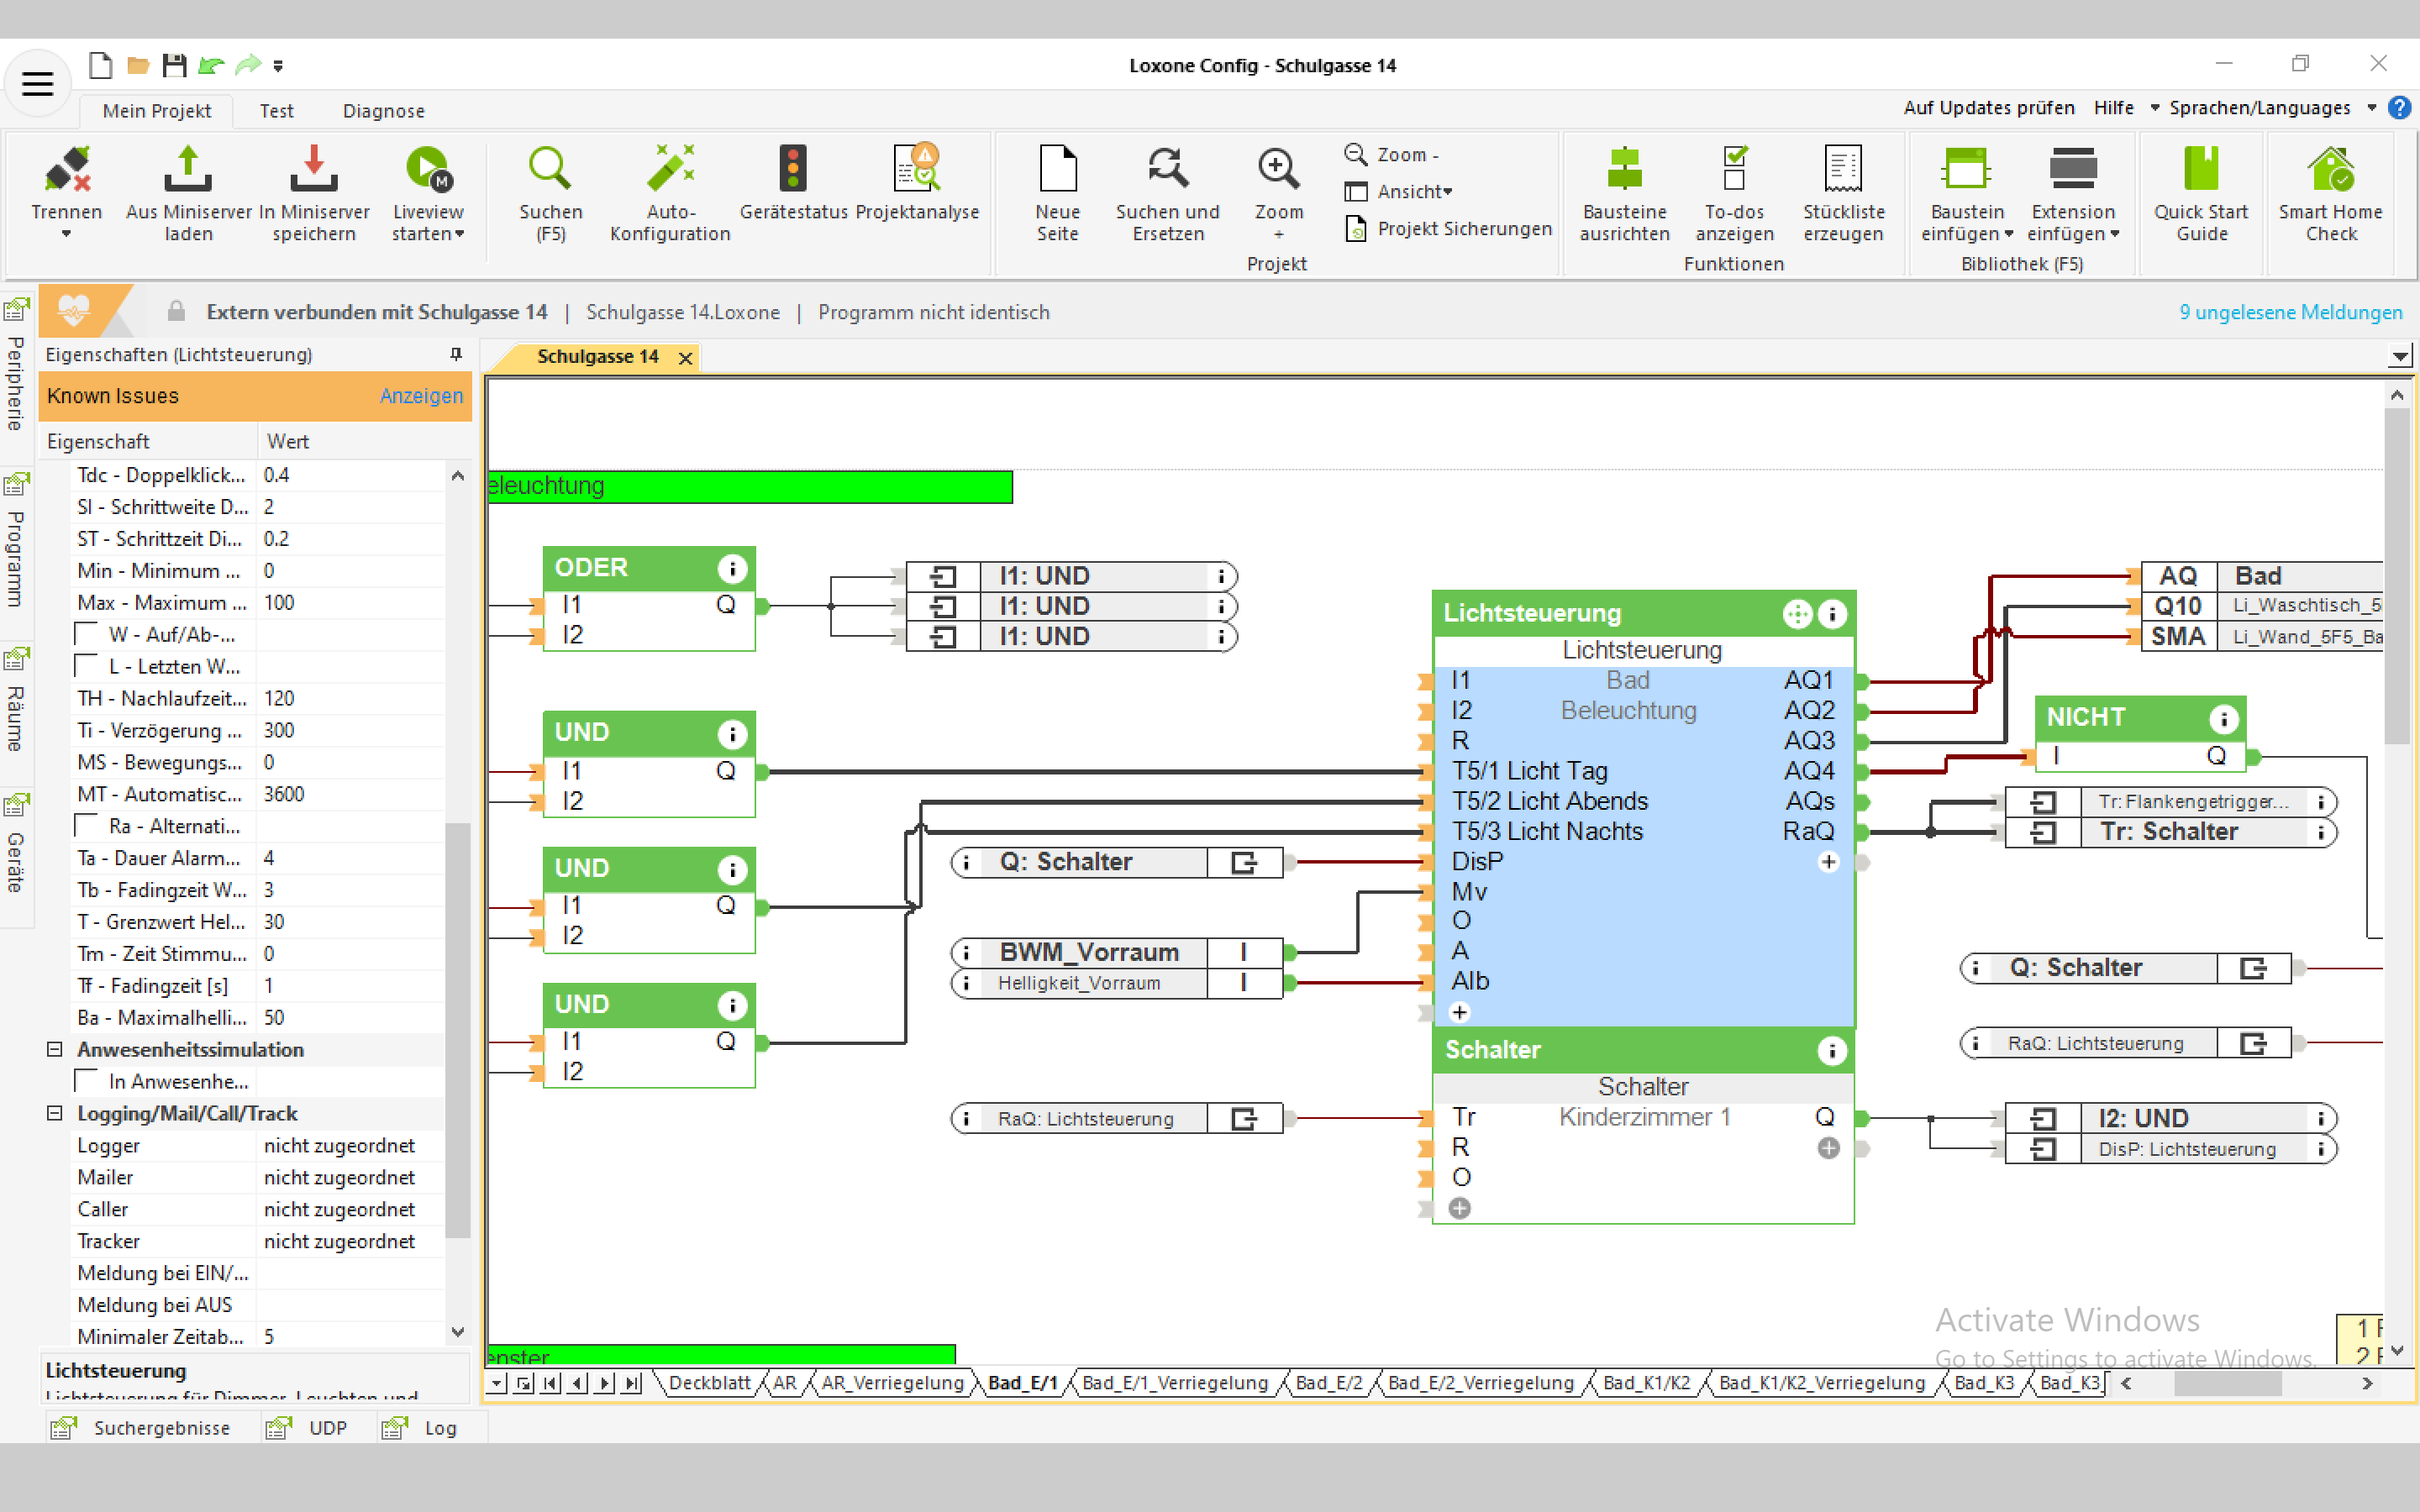Click the horizontal scrollbar of diagram
The image size is (2420, 1512).
(2227, 1383)
